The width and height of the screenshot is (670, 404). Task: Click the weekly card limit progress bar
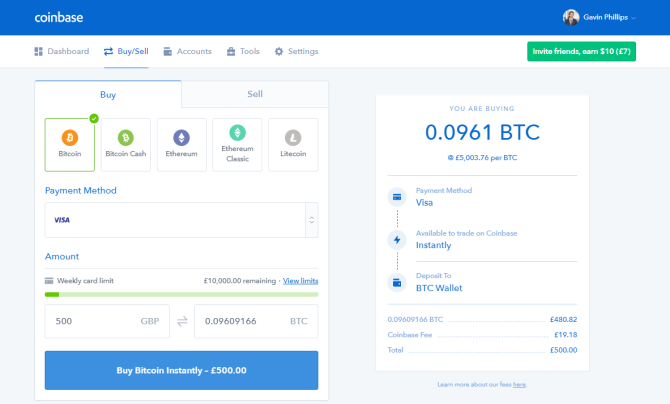[x=182, y=295]
